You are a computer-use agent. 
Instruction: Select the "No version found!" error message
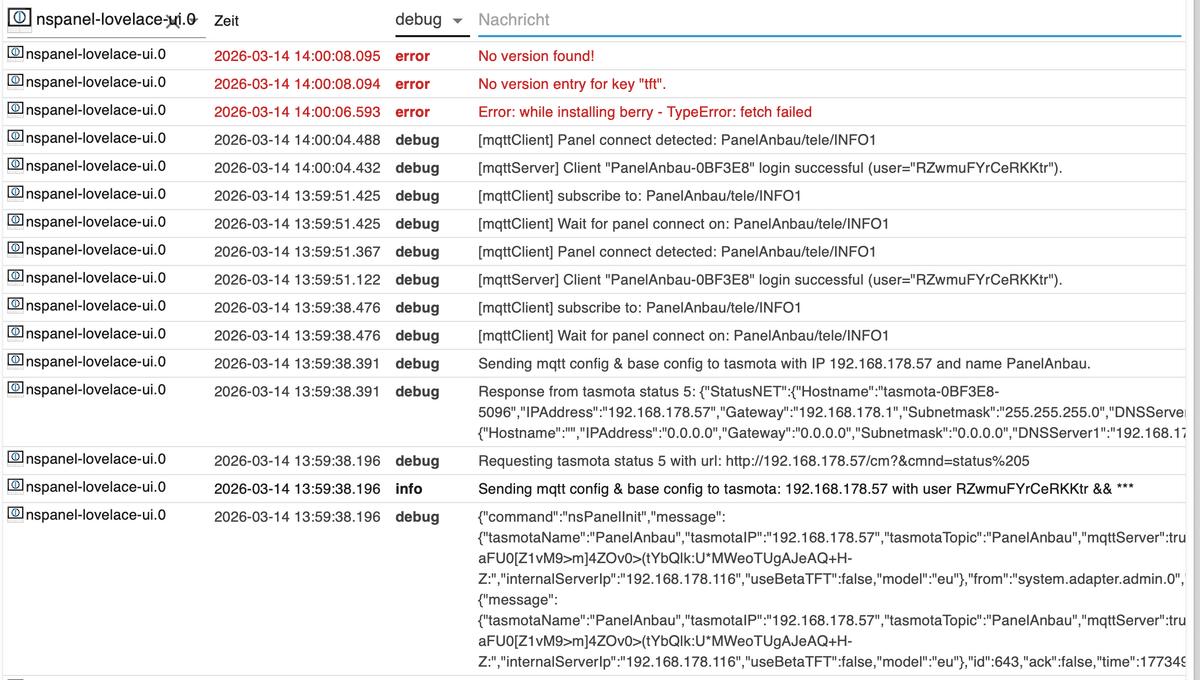click(536, 56)
